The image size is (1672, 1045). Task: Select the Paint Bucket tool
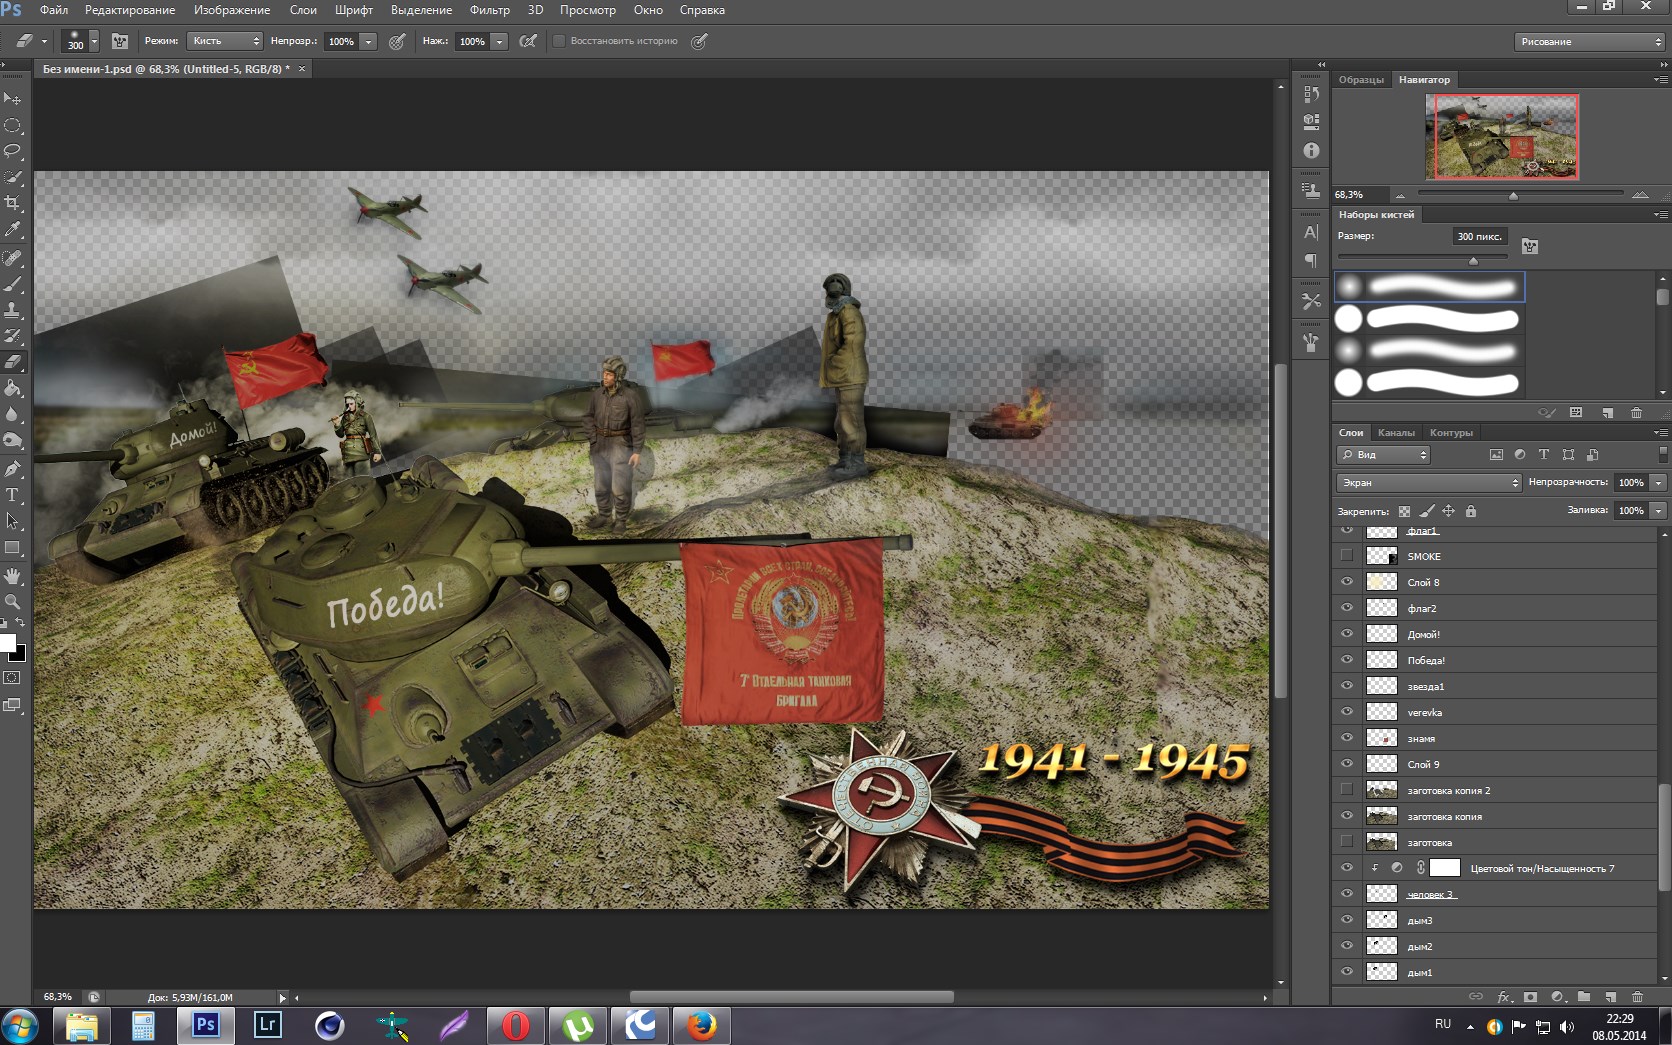[13, 388]
